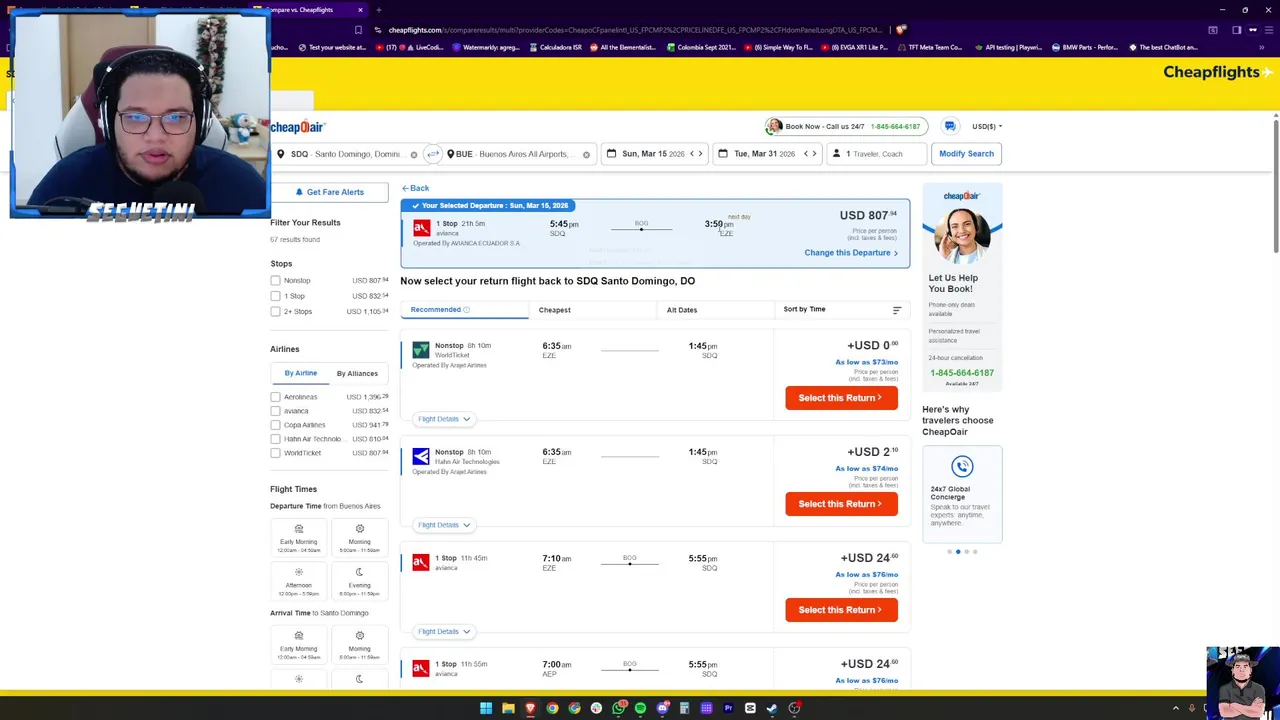Click the 1-845-664-6187 number in sidebar
Screen dimensions: 1280x720
click(962, 373)
